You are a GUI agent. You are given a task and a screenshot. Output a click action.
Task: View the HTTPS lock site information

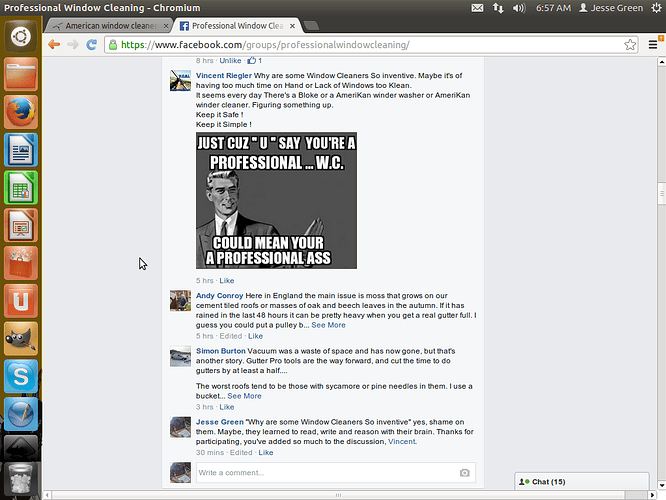[x=113, y=45]
